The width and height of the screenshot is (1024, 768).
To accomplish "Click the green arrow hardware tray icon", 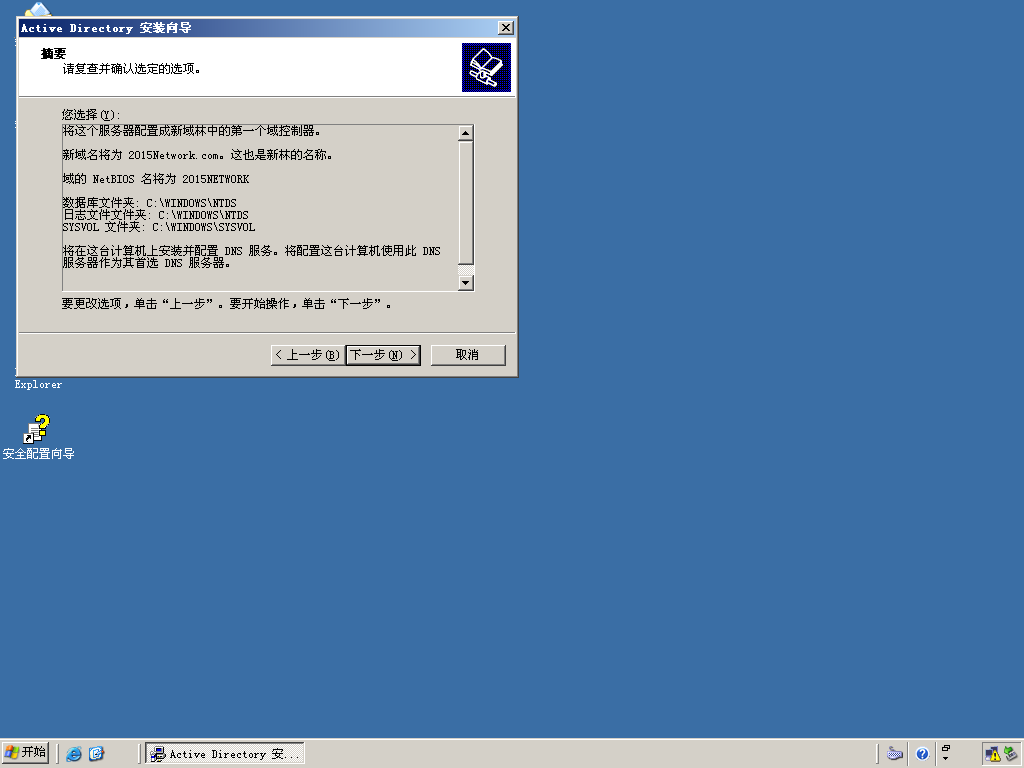I will [1010, 754].
